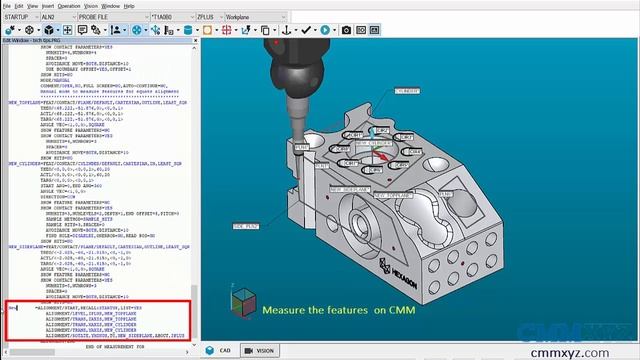Open the Workplane combo box
The height and width of the screenshot is (360, 640).
[256, 17]
